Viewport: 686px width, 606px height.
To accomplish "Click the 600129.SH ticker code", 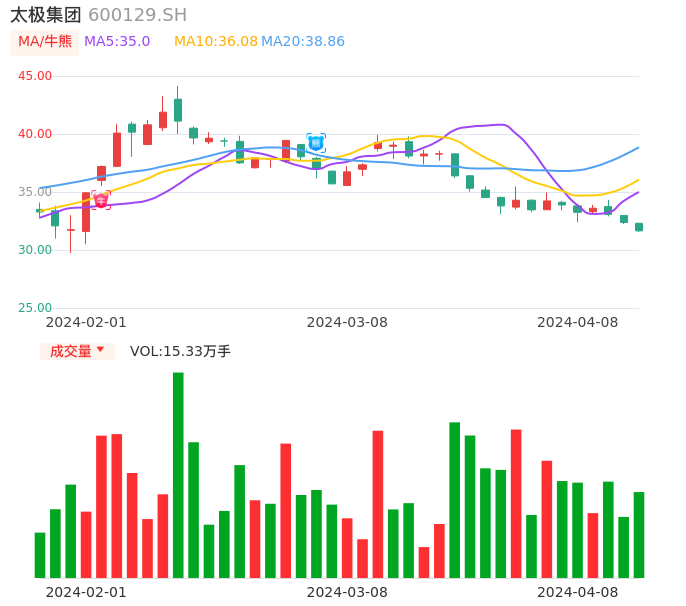I will click(137, 15).
